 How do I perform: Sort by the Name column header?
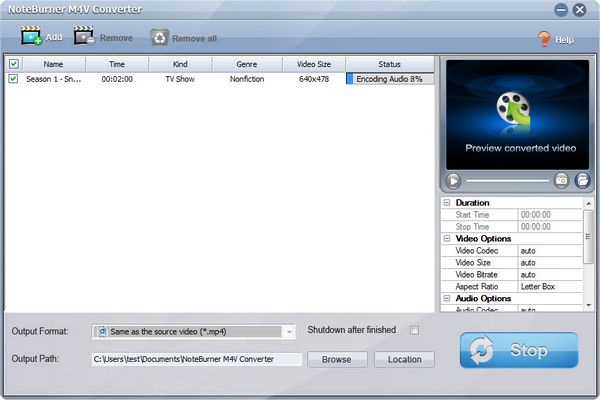click(54, 64)
